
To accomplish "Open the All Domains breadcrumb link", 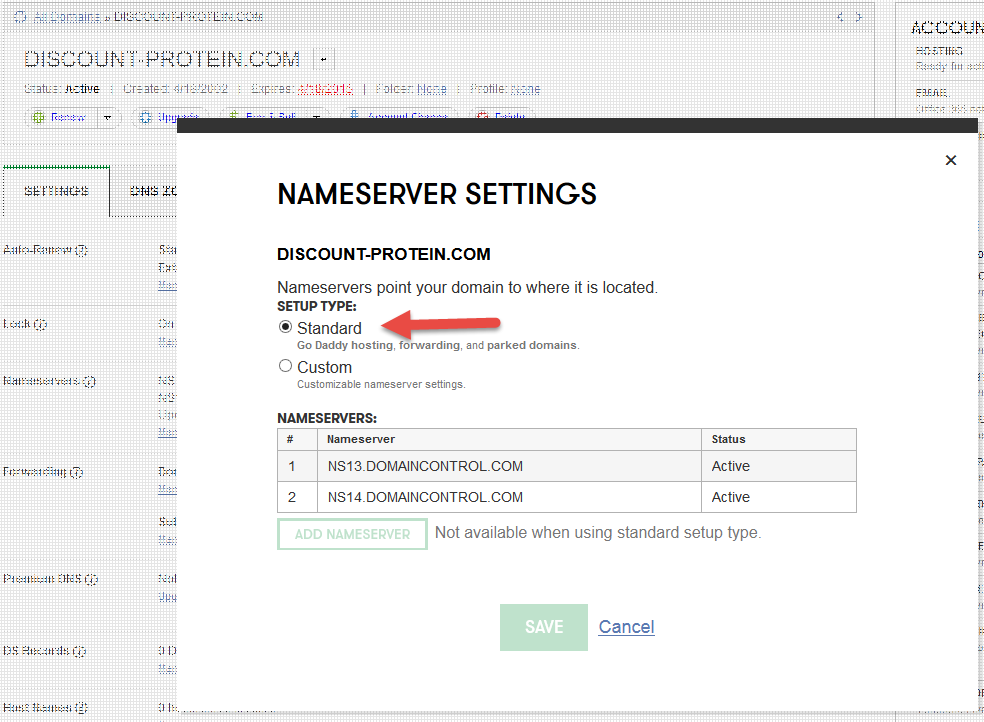I will pos(67,17).
